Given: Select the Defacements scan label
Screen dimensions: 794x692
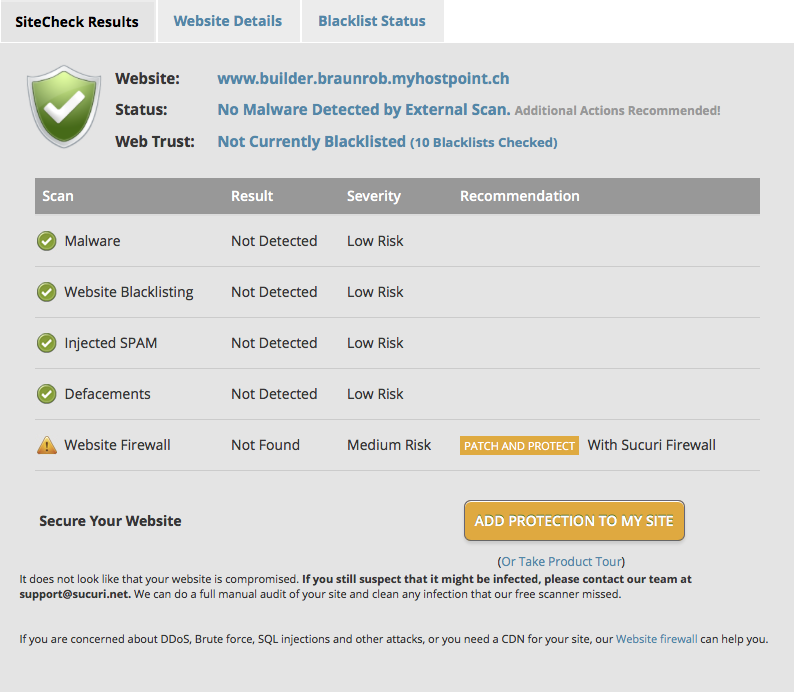Looking at the screenshot, I should [107, 394].
